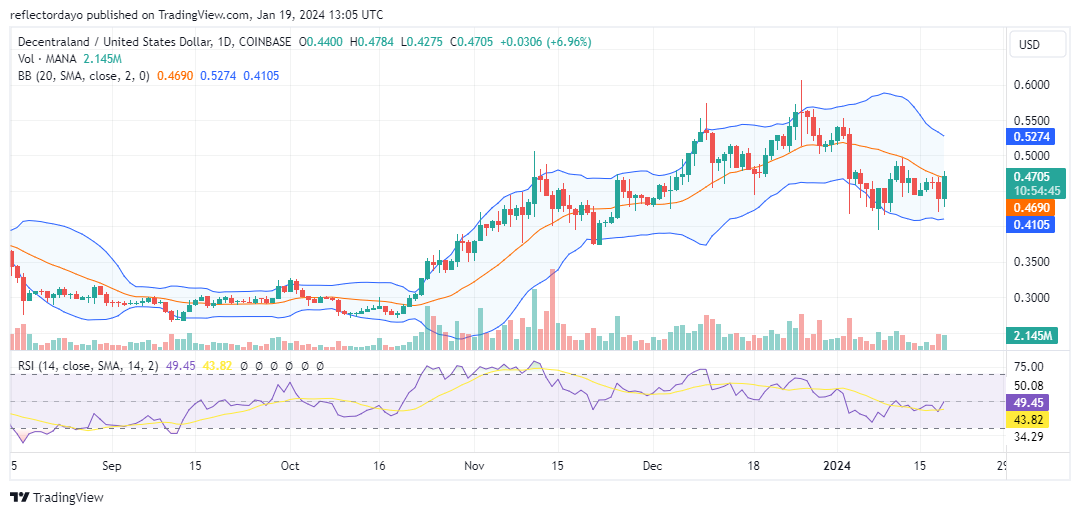Click the 50.08 RSI axis label
1080x515 pixels.
(1029, 386)
